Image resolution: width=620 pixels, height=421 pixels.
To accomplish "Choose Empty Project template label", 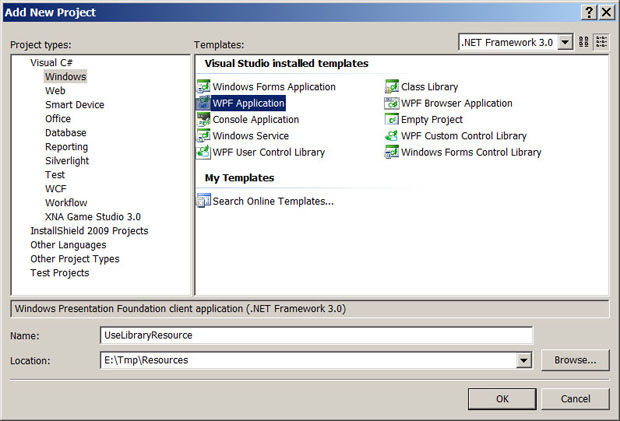I will pyautogui.click(x=432, y=119).
